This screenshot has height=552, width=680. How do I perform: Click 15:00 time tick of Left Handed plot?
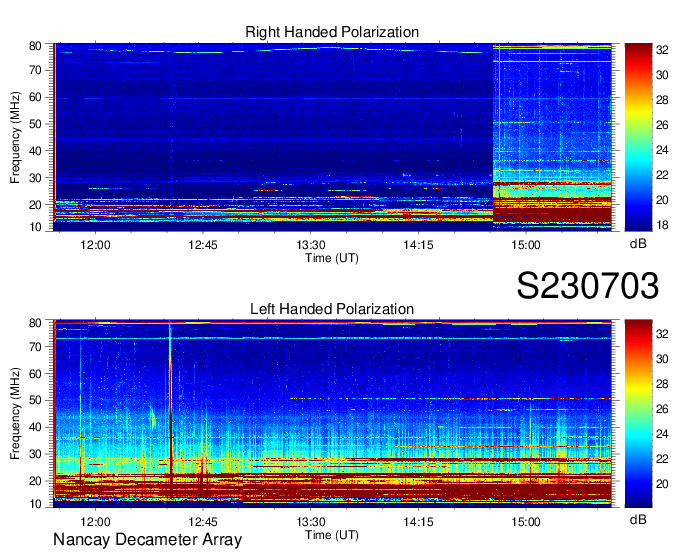(x=526, y=522)
